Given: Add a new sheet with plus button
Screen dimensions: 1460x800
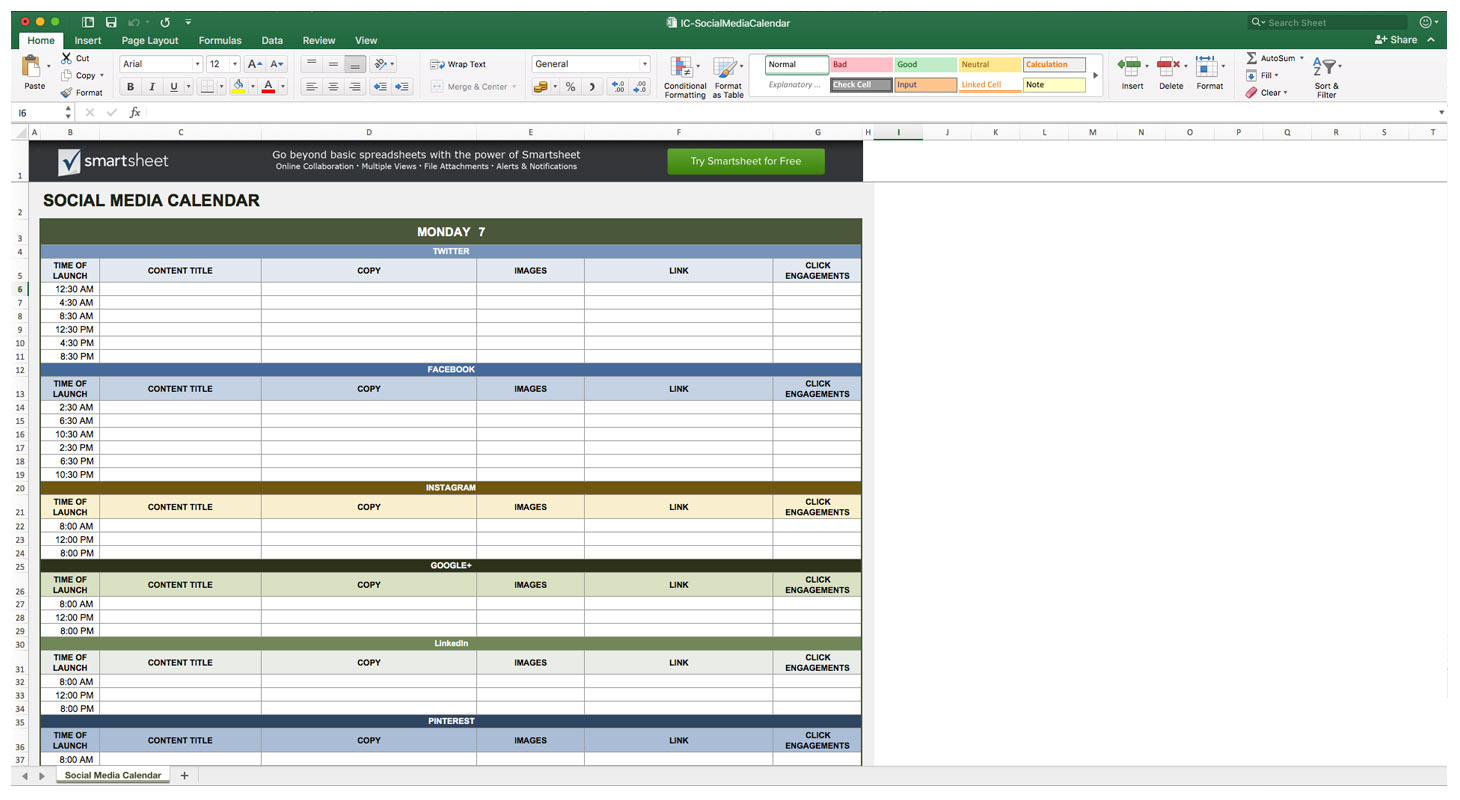Looking at the screenshot, I should click(x=184, y=775).
